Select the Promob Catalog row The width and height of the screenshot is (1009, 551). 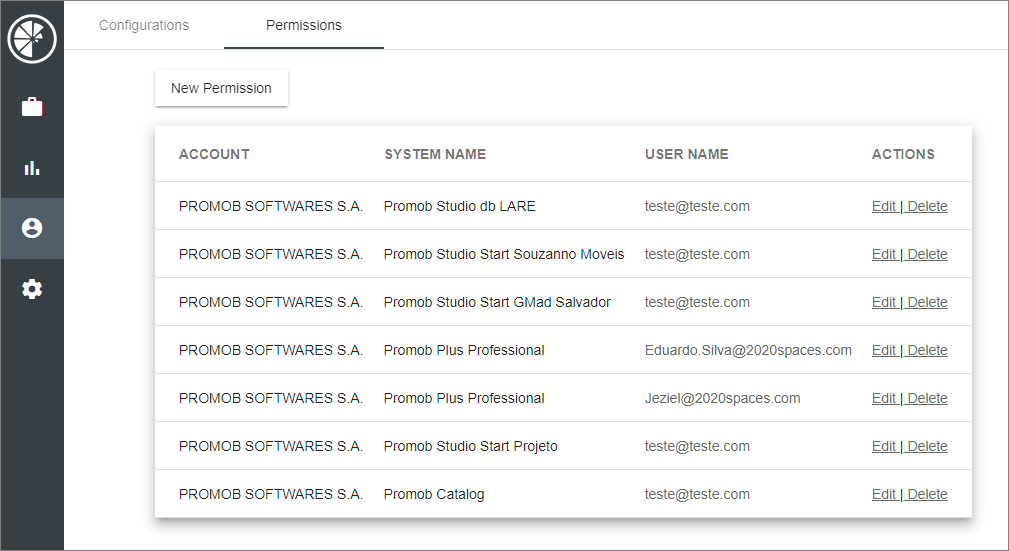click(563, 494)
